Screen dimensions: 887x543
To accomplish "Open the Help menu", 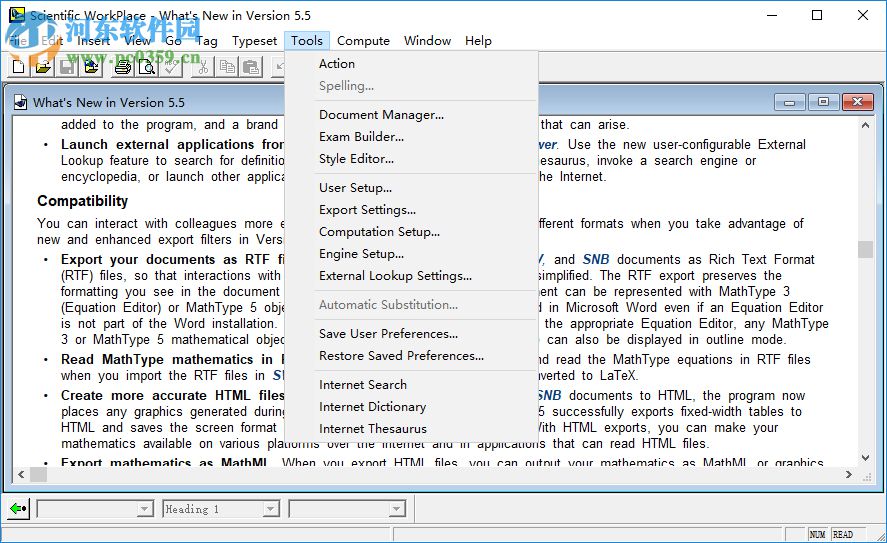I will (x=478, y=41).
